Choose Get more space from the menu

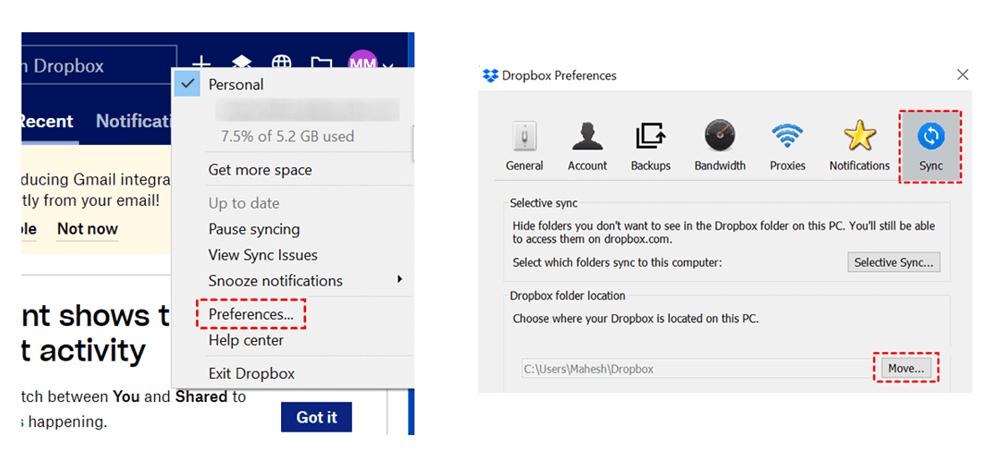click(x=260, y=170)
